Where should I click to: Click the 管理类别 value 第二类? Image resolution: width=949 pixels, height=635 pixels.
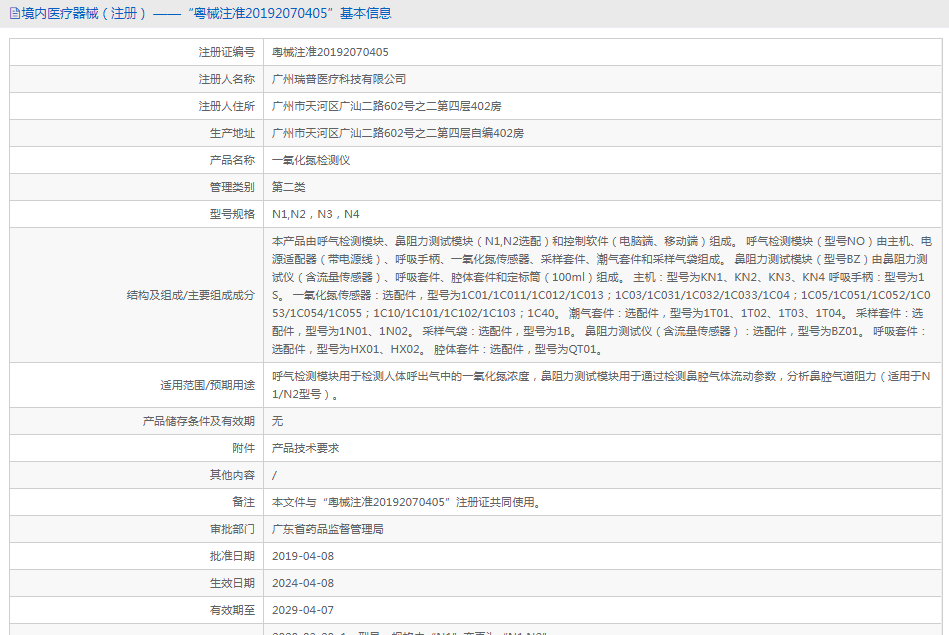[x=289, y=187]
